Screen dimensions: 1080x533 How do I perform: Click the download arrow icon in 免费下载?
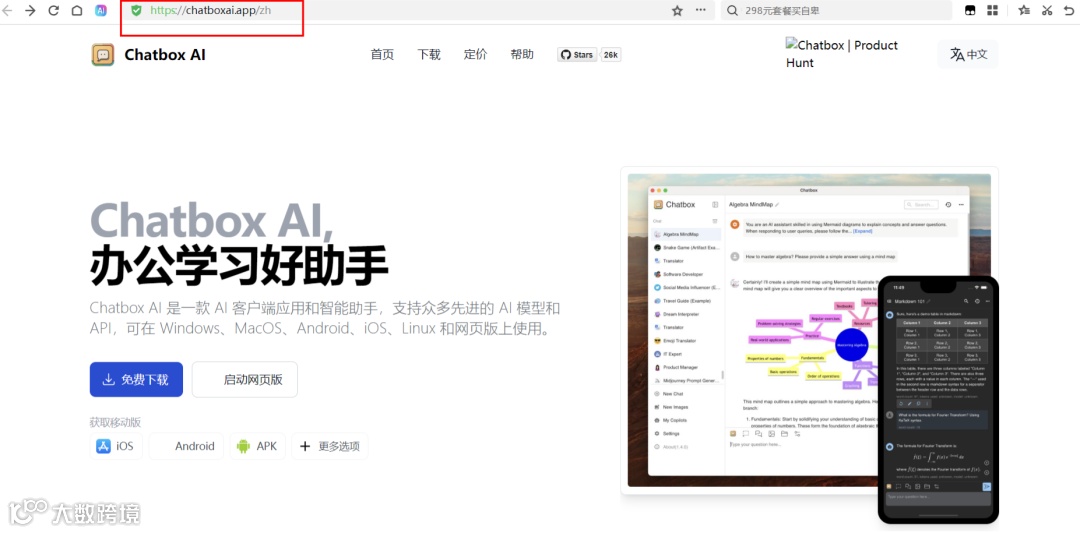(108, 379)
